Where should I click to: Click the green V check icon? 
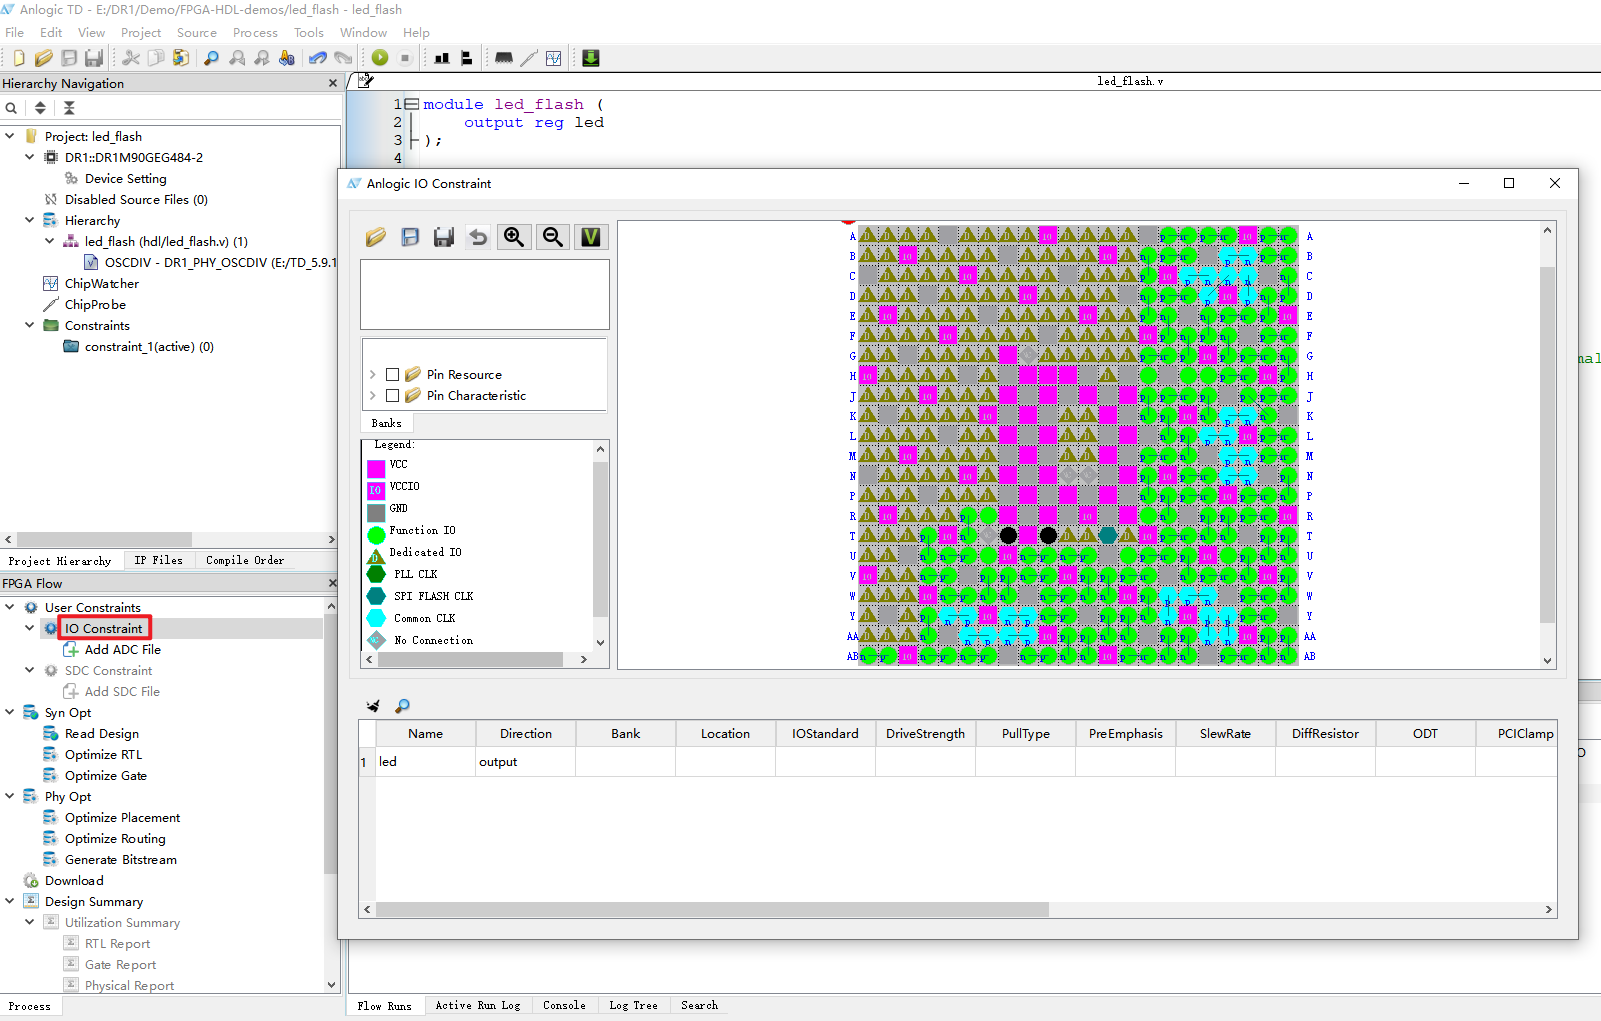coord(591,237)
